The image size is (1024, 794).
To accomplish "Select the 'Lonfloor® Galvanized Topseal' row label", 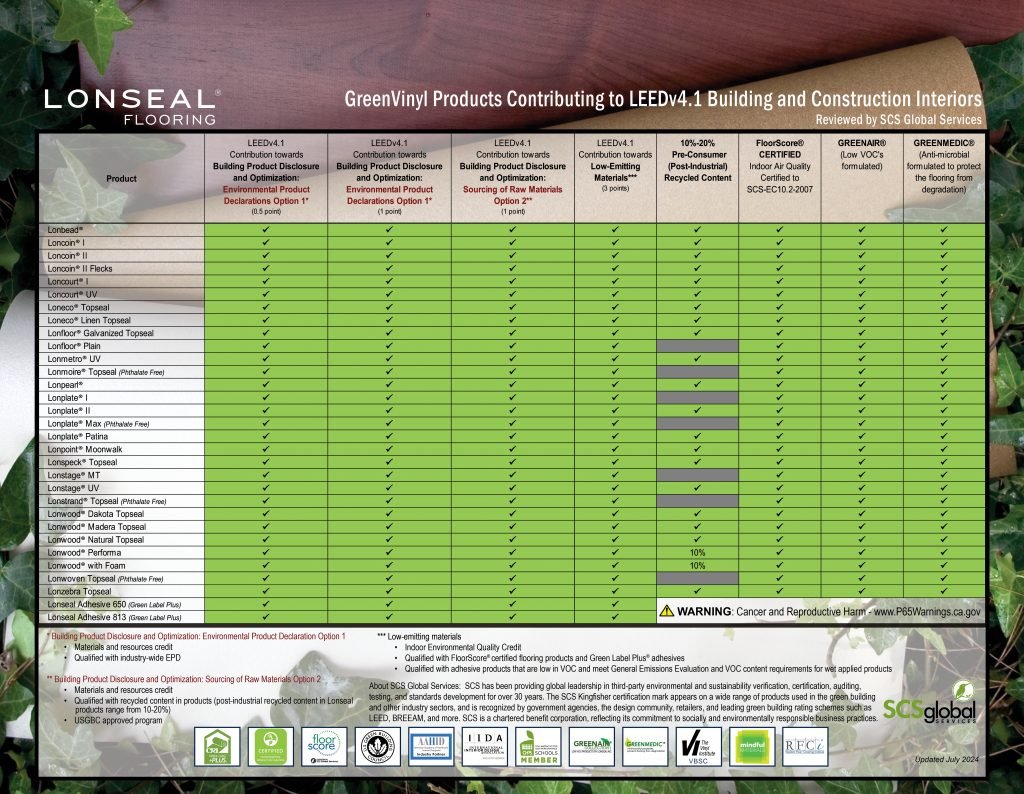I will coord(101,333).
